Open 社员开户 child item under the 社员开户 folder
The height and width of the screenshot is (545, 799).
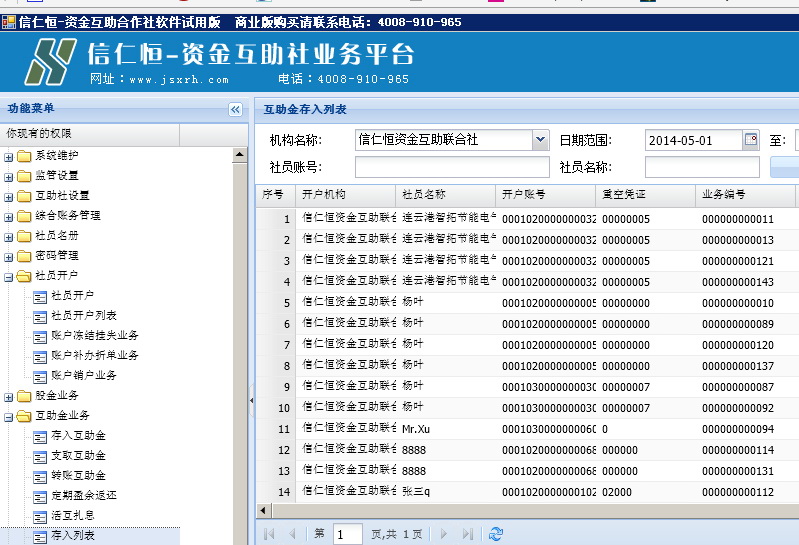click(72, 295)
